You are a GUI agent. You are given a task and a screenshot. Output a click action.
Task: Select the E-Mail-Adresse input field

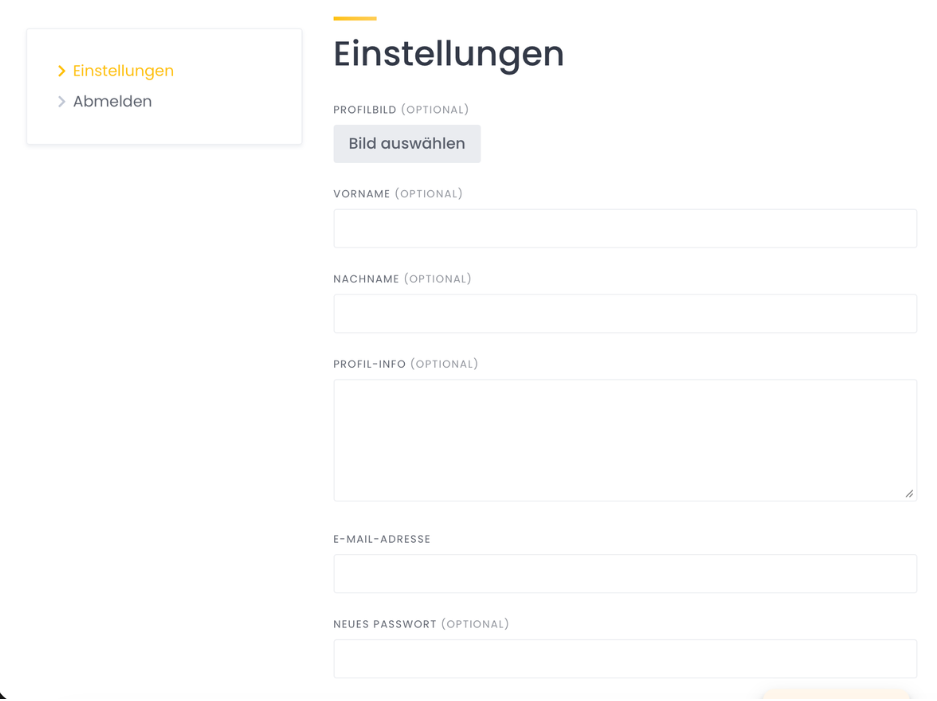[624, 574]
